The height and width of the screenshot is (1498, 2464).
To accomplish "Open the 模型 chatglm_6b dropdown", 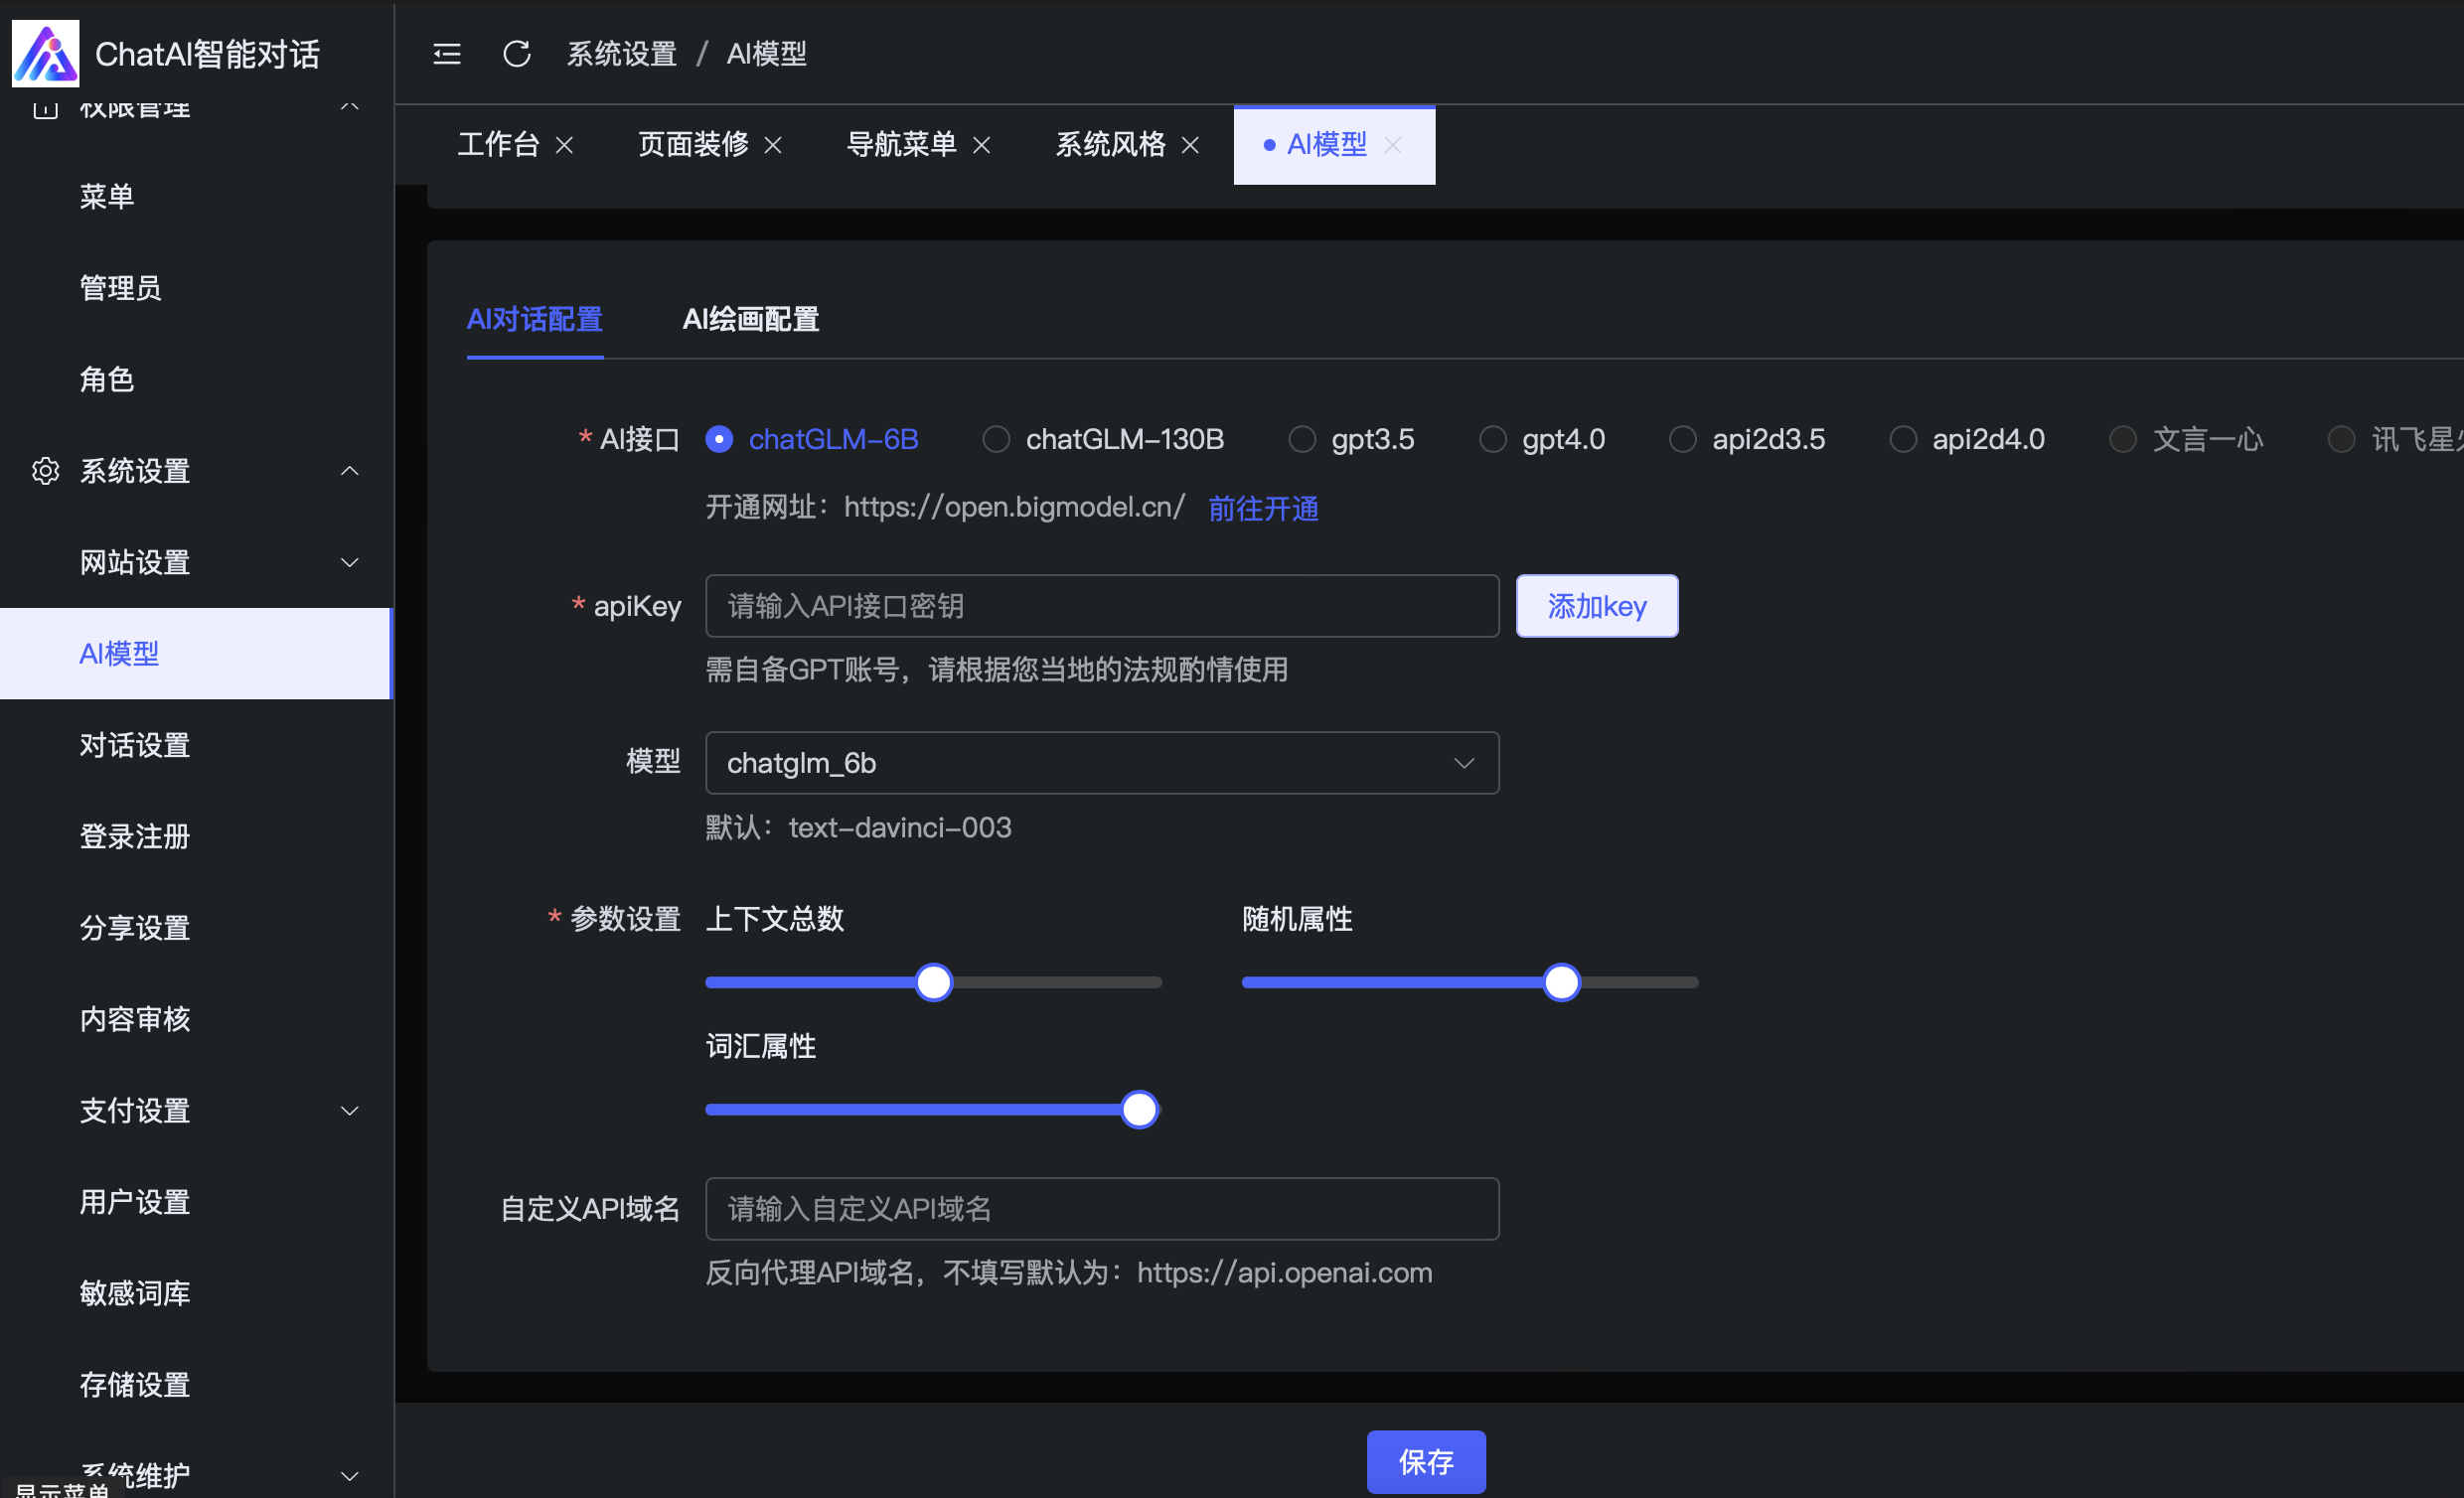I will (x=1101, y=763).
